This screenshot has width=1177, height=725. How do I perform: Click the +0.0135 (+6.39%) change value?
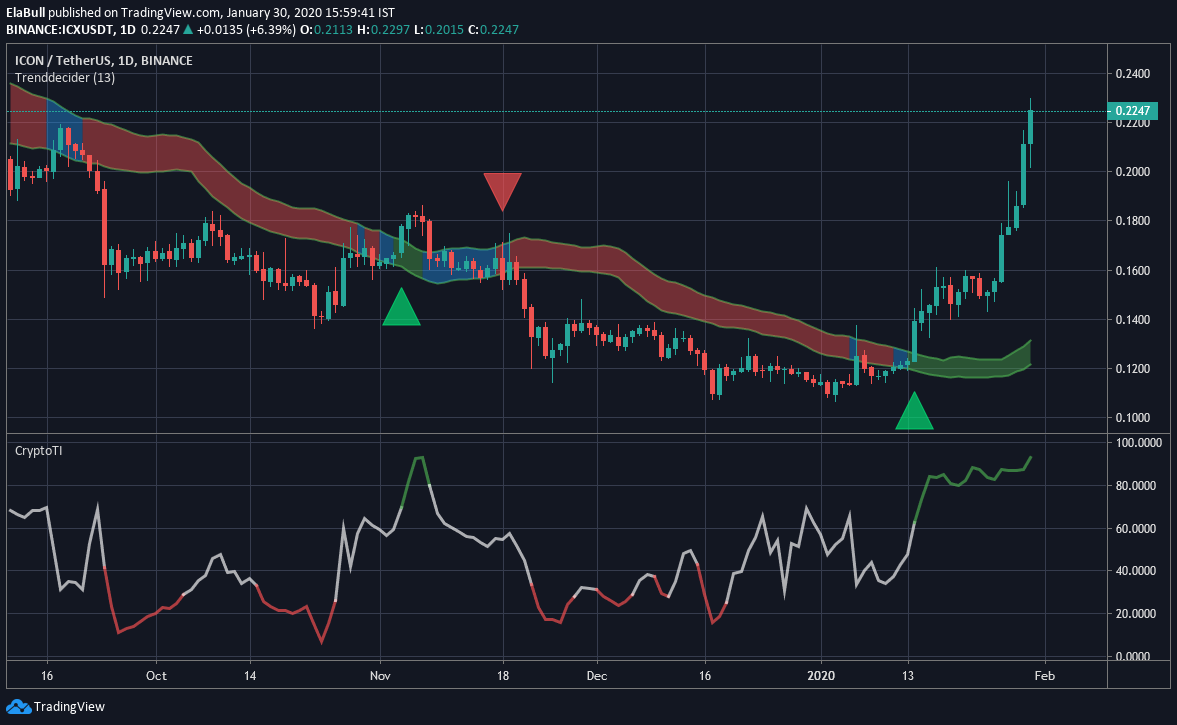click(246, 30)
